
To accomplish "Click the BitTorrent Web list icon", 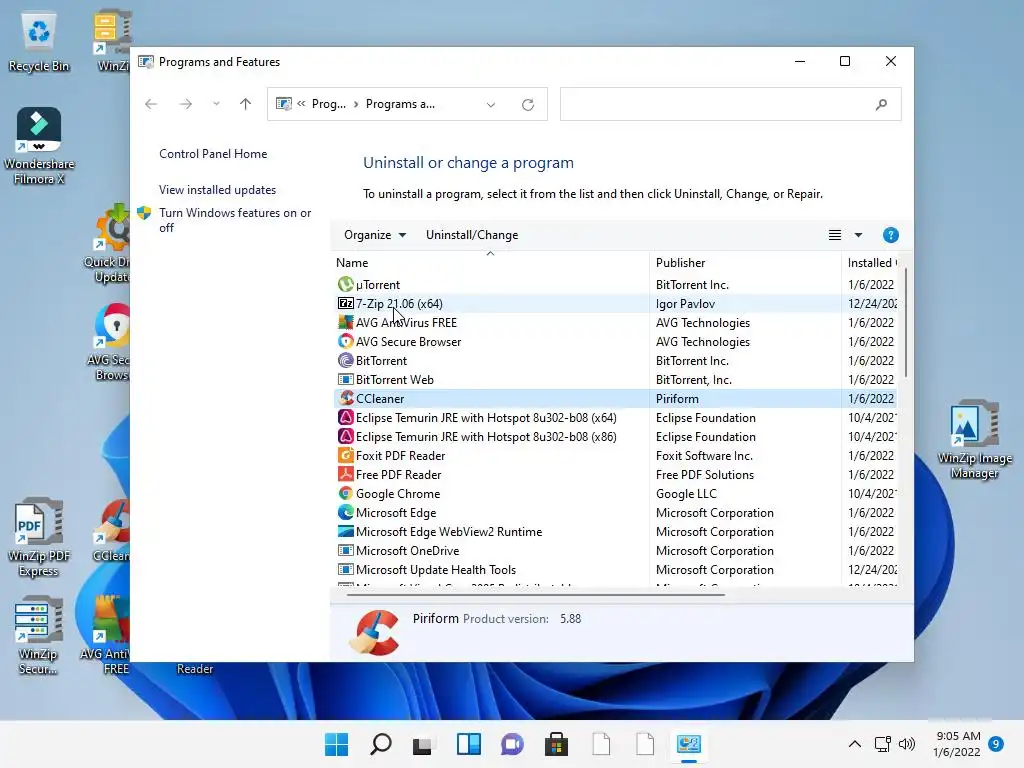I will click(345, 379).
